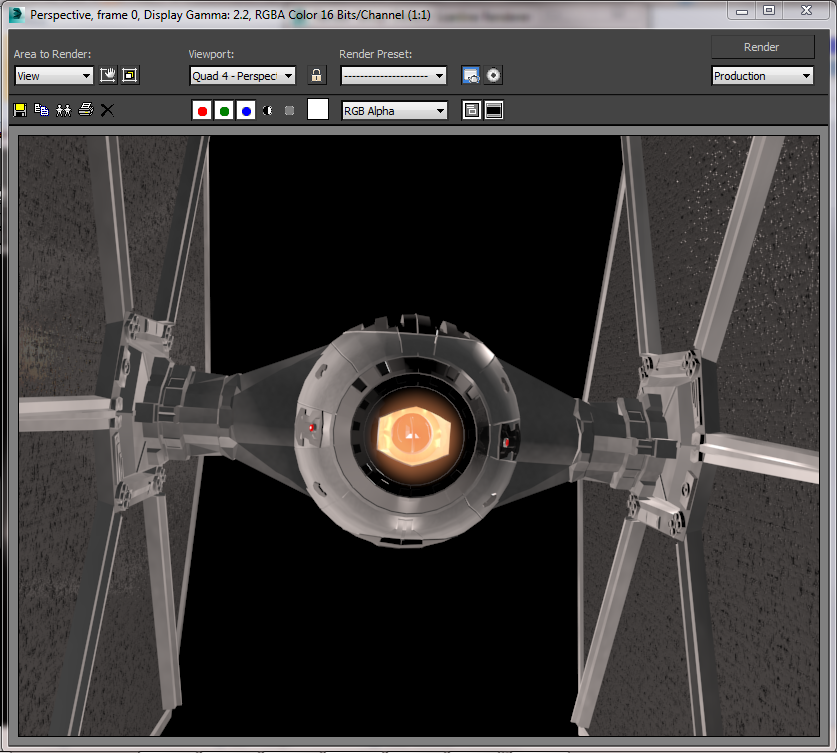Click the white color swatch
The width and height of the screenshot is (837, 753).
pos(318,109)
